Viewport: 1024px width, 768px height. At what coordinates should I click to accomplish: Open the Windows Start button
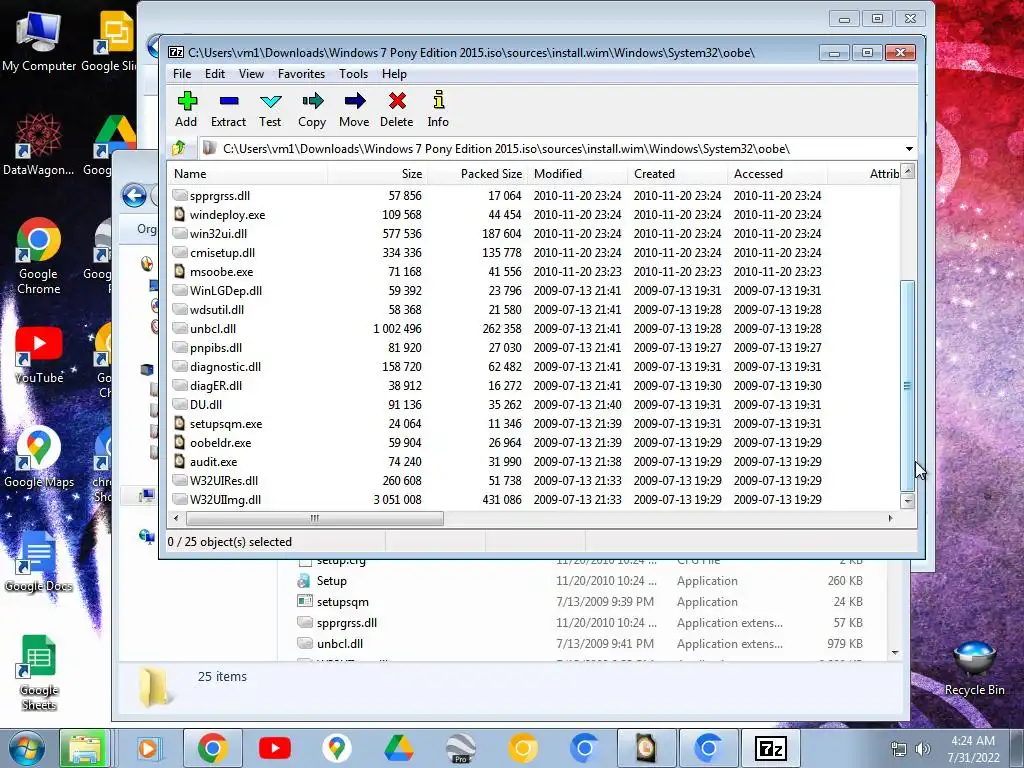[26, 748]
